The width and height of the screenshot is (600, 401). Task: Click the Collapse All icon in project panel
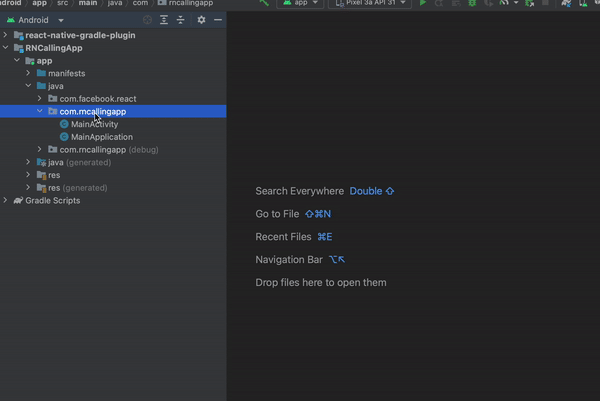click(181, 20)
